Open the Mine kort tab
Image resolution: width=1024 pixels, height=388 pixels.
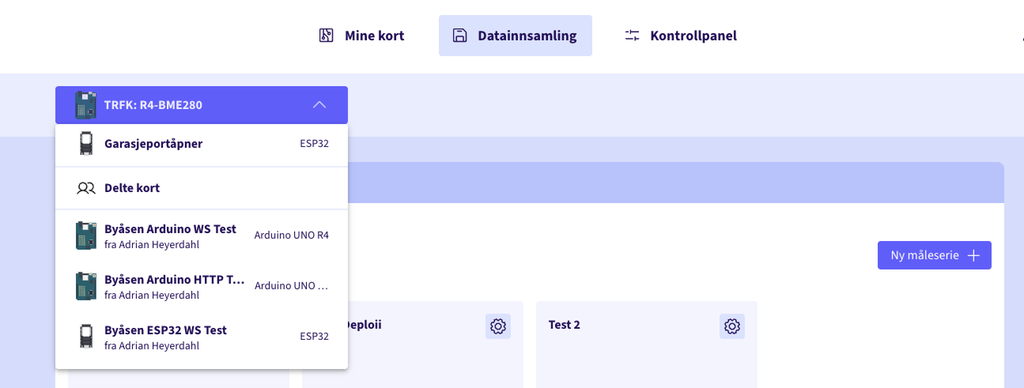click(x=361, y=35)
